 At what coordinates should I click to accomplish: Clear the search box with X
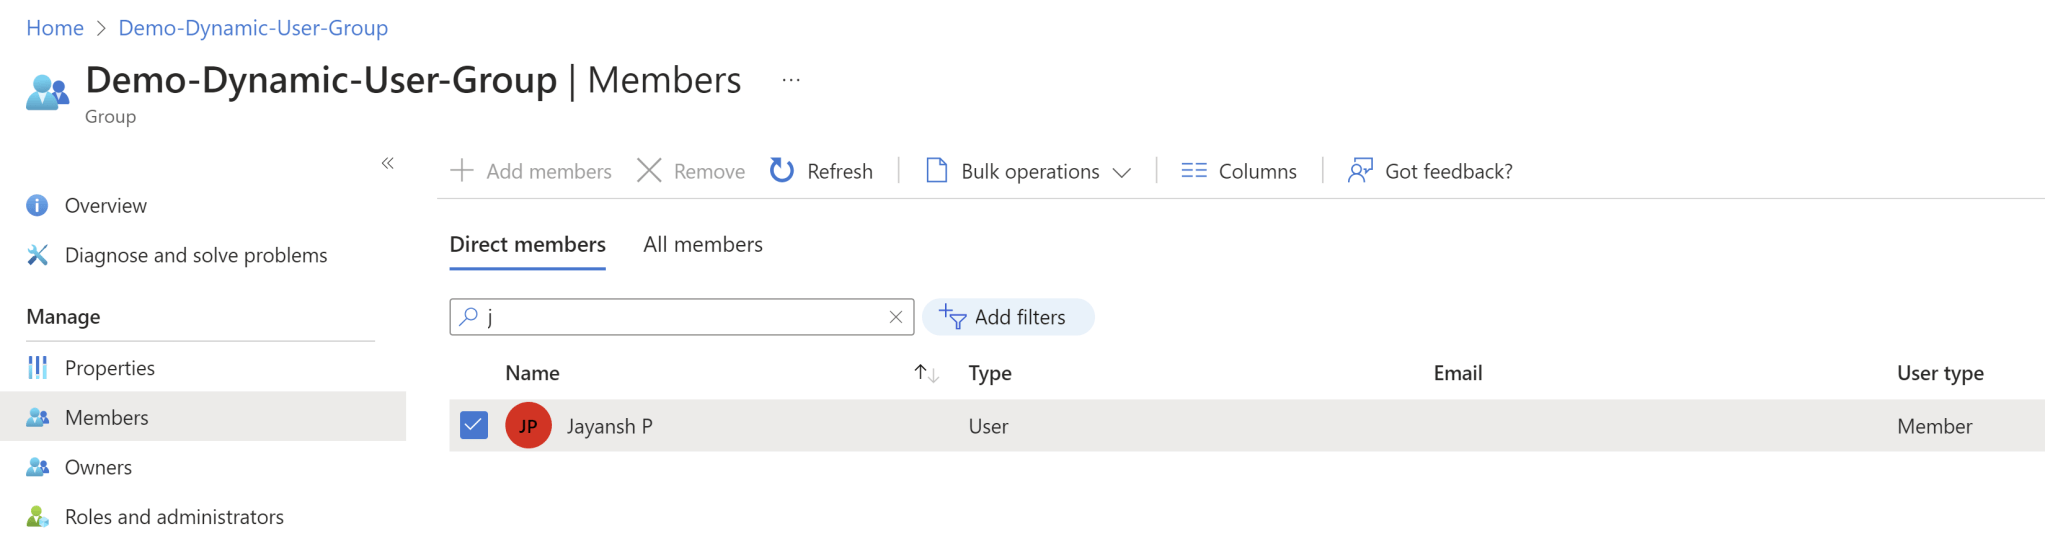click(x=896, y=317)
